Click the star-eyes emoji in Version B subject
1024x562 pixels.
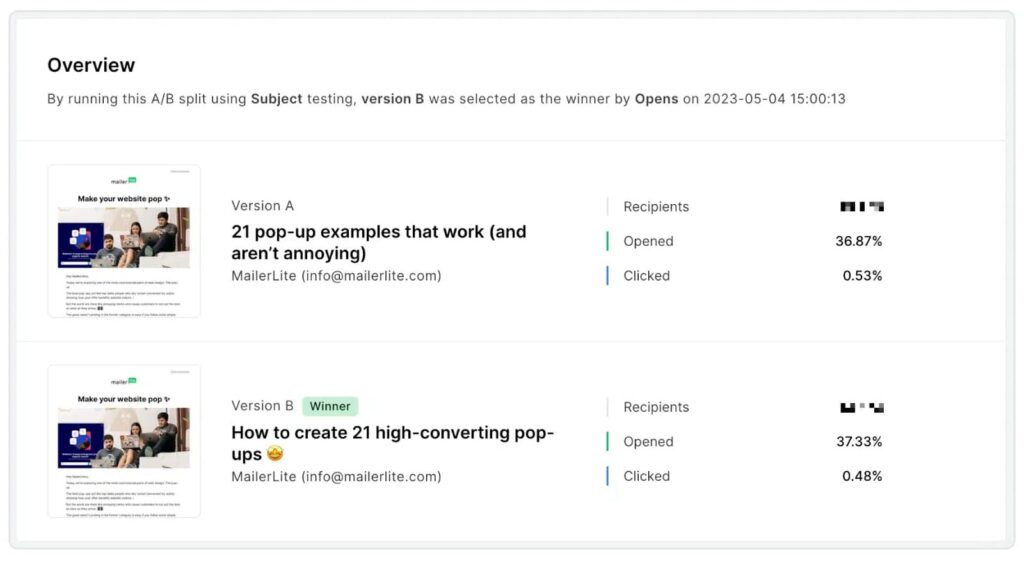pyautogui.click(x=275, y=454)
